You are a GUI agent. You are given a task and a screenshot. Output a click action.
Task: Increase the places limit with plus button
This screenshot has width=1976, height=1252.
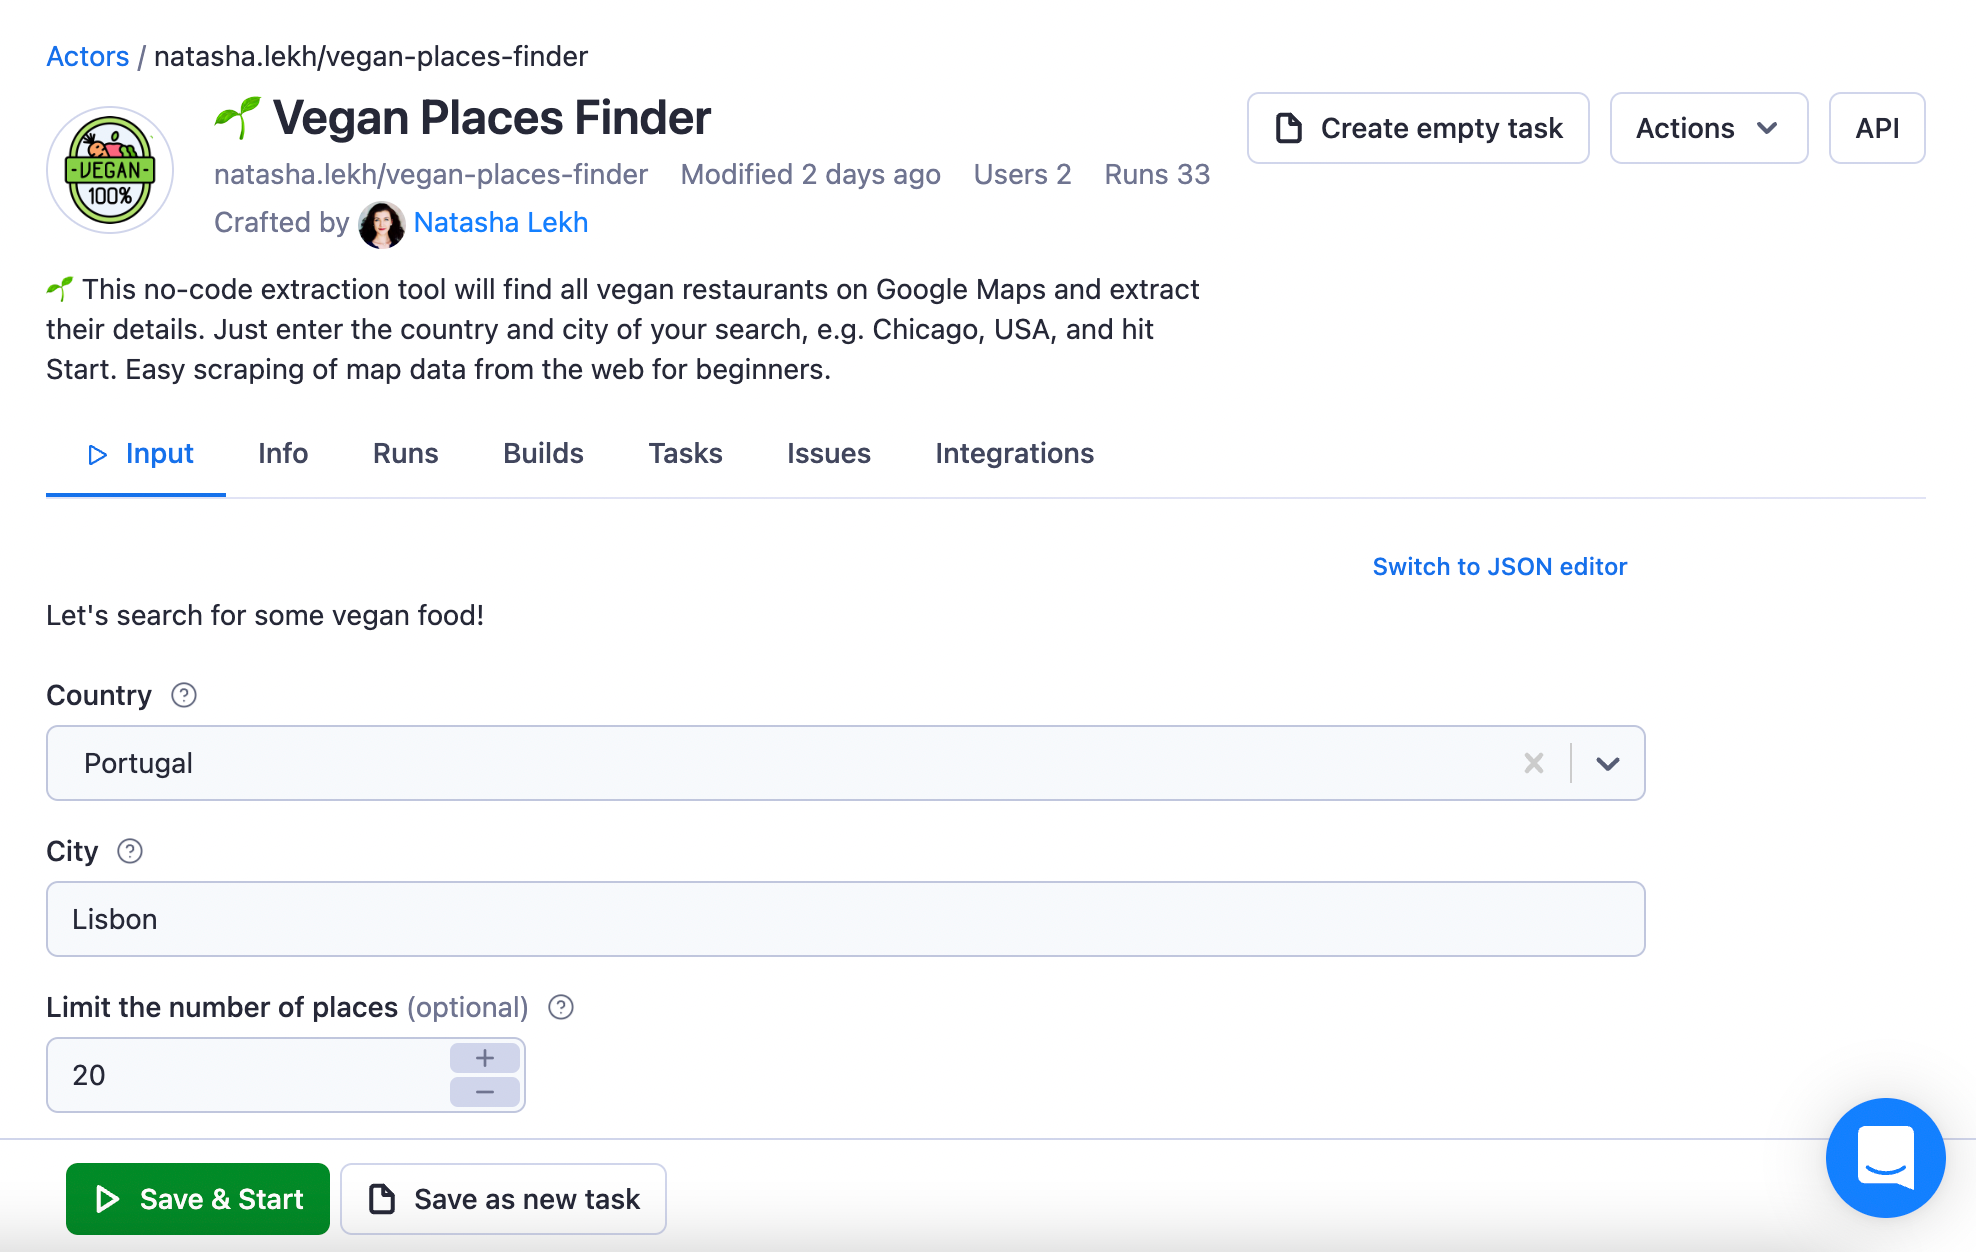[x=484, y=1057]
